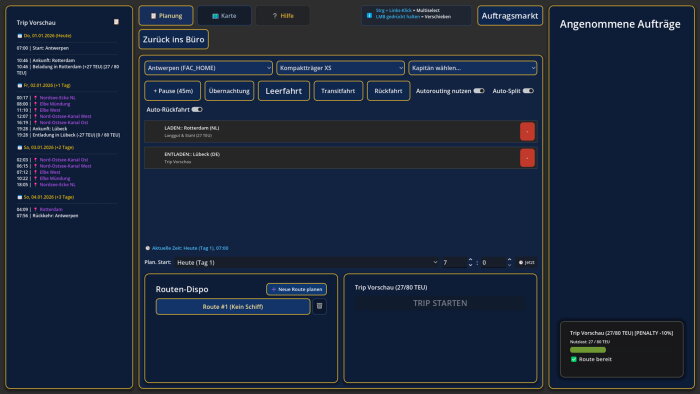Click pin icon at 16:19 Nord-Ostsee-Kanal Ost
Viewport: 700px width, 394px height.
point(35,122)
